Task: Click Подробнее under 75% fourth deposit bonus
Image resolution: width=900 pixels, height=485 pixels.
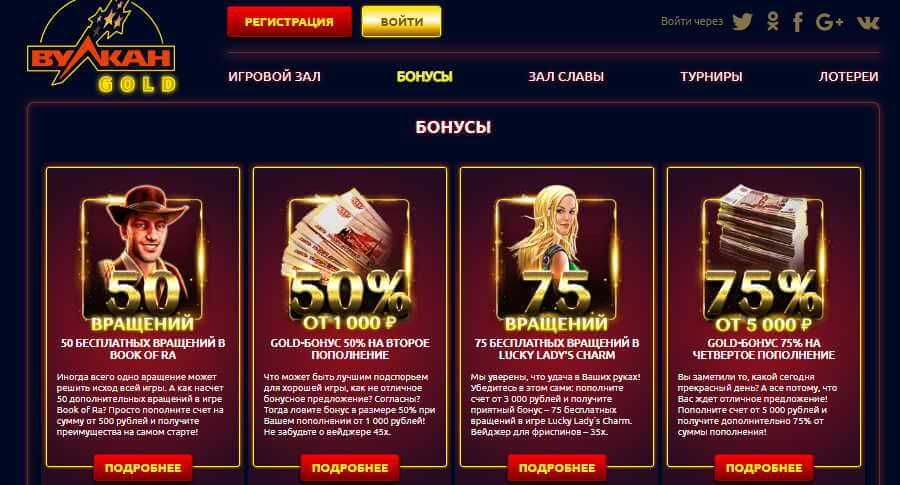Action: 764,468
